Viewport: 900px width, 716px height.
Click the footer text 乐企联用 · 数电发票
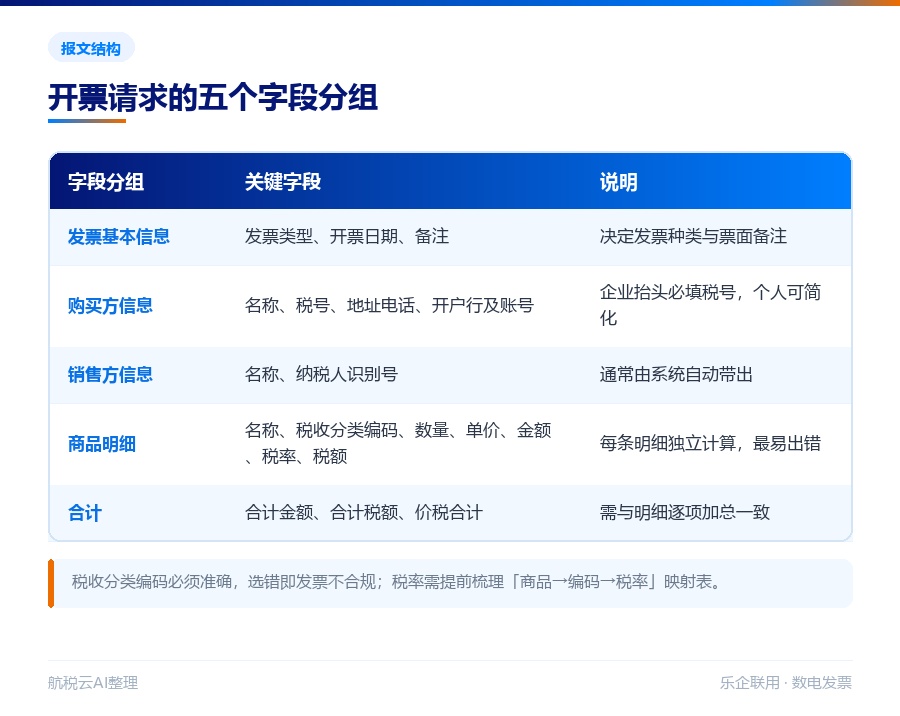(x=786, y=683)
